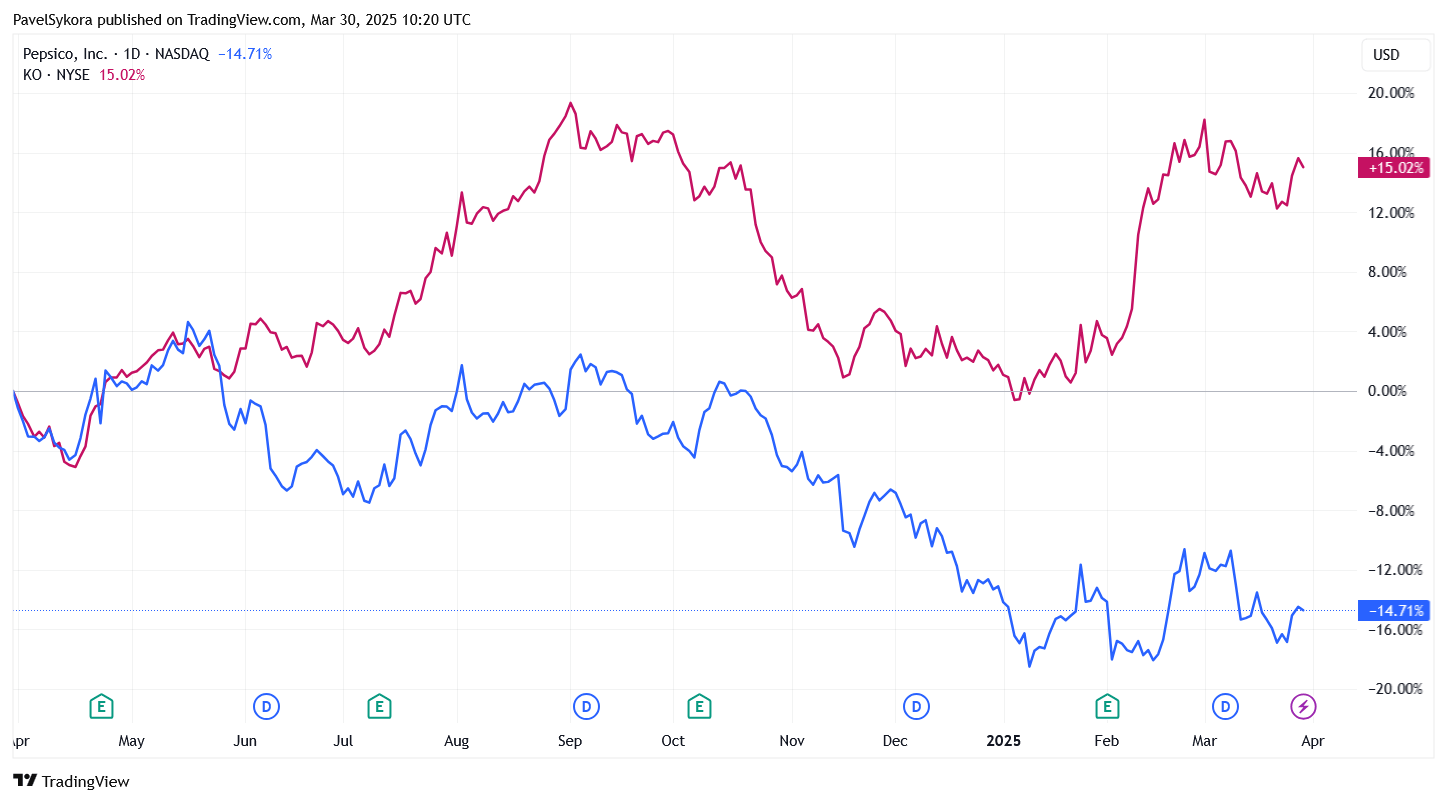Click the 20.00% scale label
This screenshot has height=802, width=1447.
1391,93
